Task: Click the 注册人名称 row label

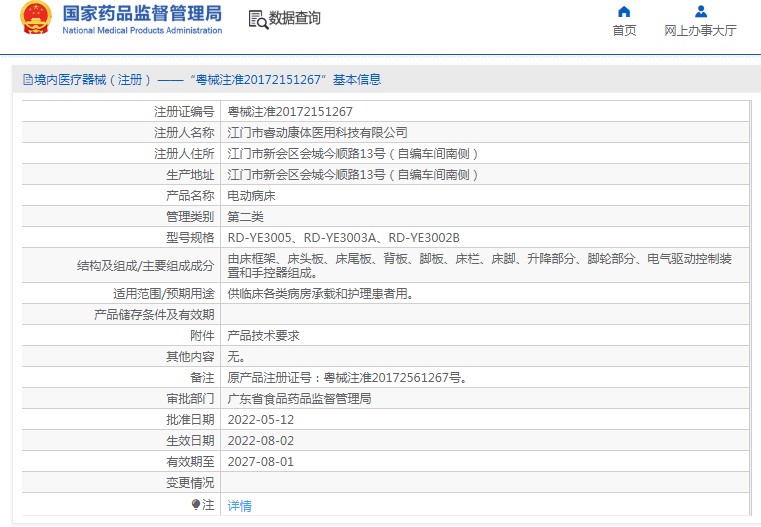Action: (184, 132)
